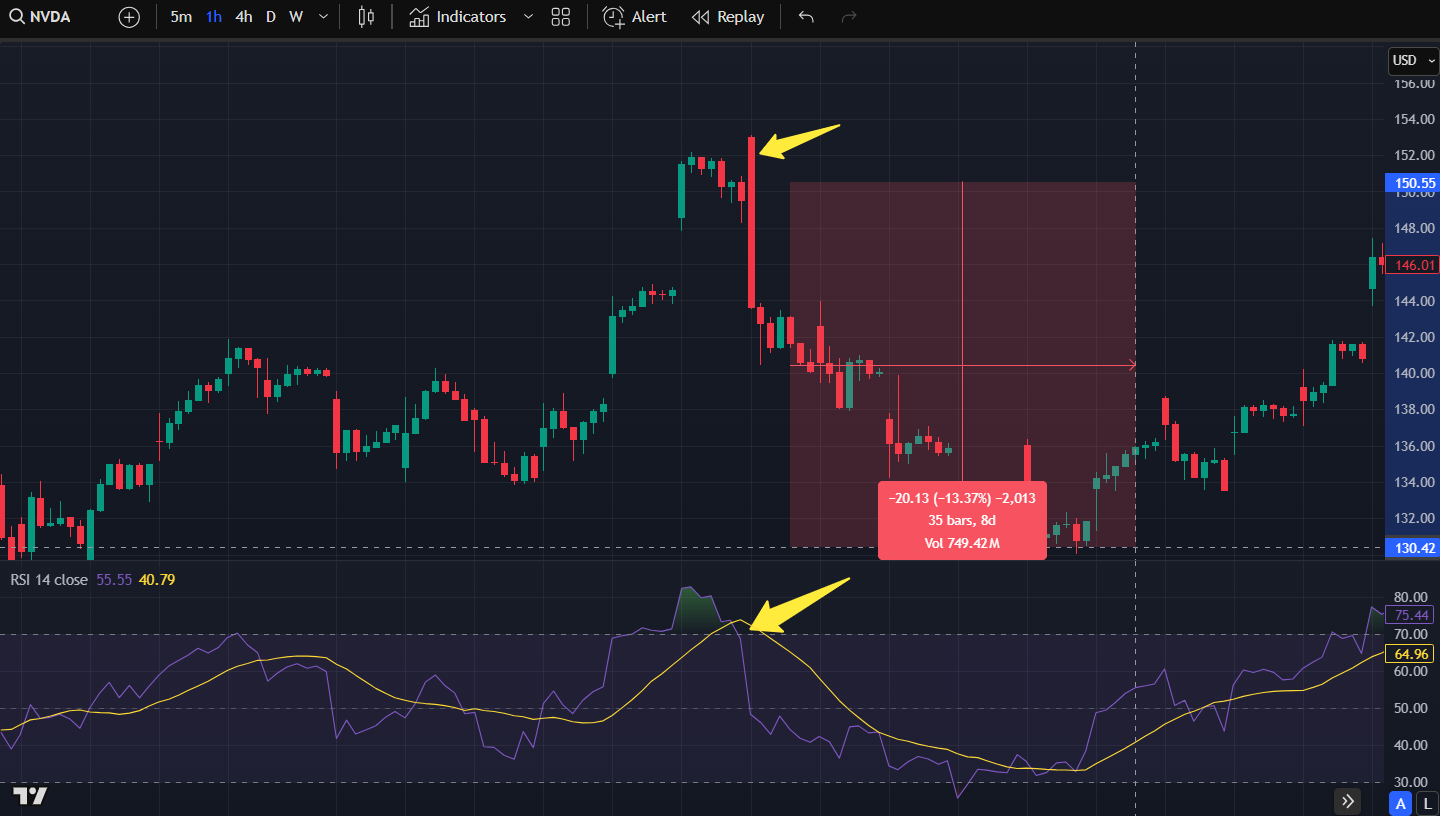Open the Indicators menu
1440x816 pixels.
click(x=457, y=17)
